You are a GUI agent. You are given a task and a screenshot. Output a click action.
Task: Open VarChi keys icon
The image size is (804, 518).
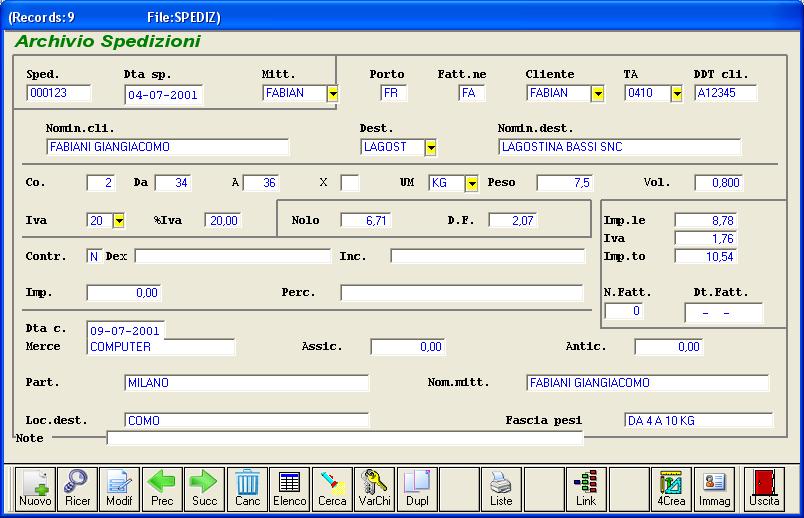tap(375, 489)
